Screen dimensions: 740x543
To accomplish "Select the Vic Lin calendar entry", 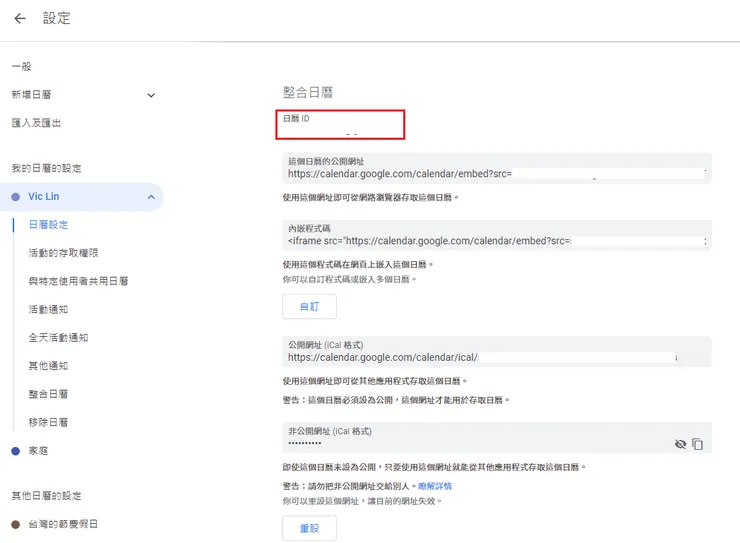I will (81, 197).
